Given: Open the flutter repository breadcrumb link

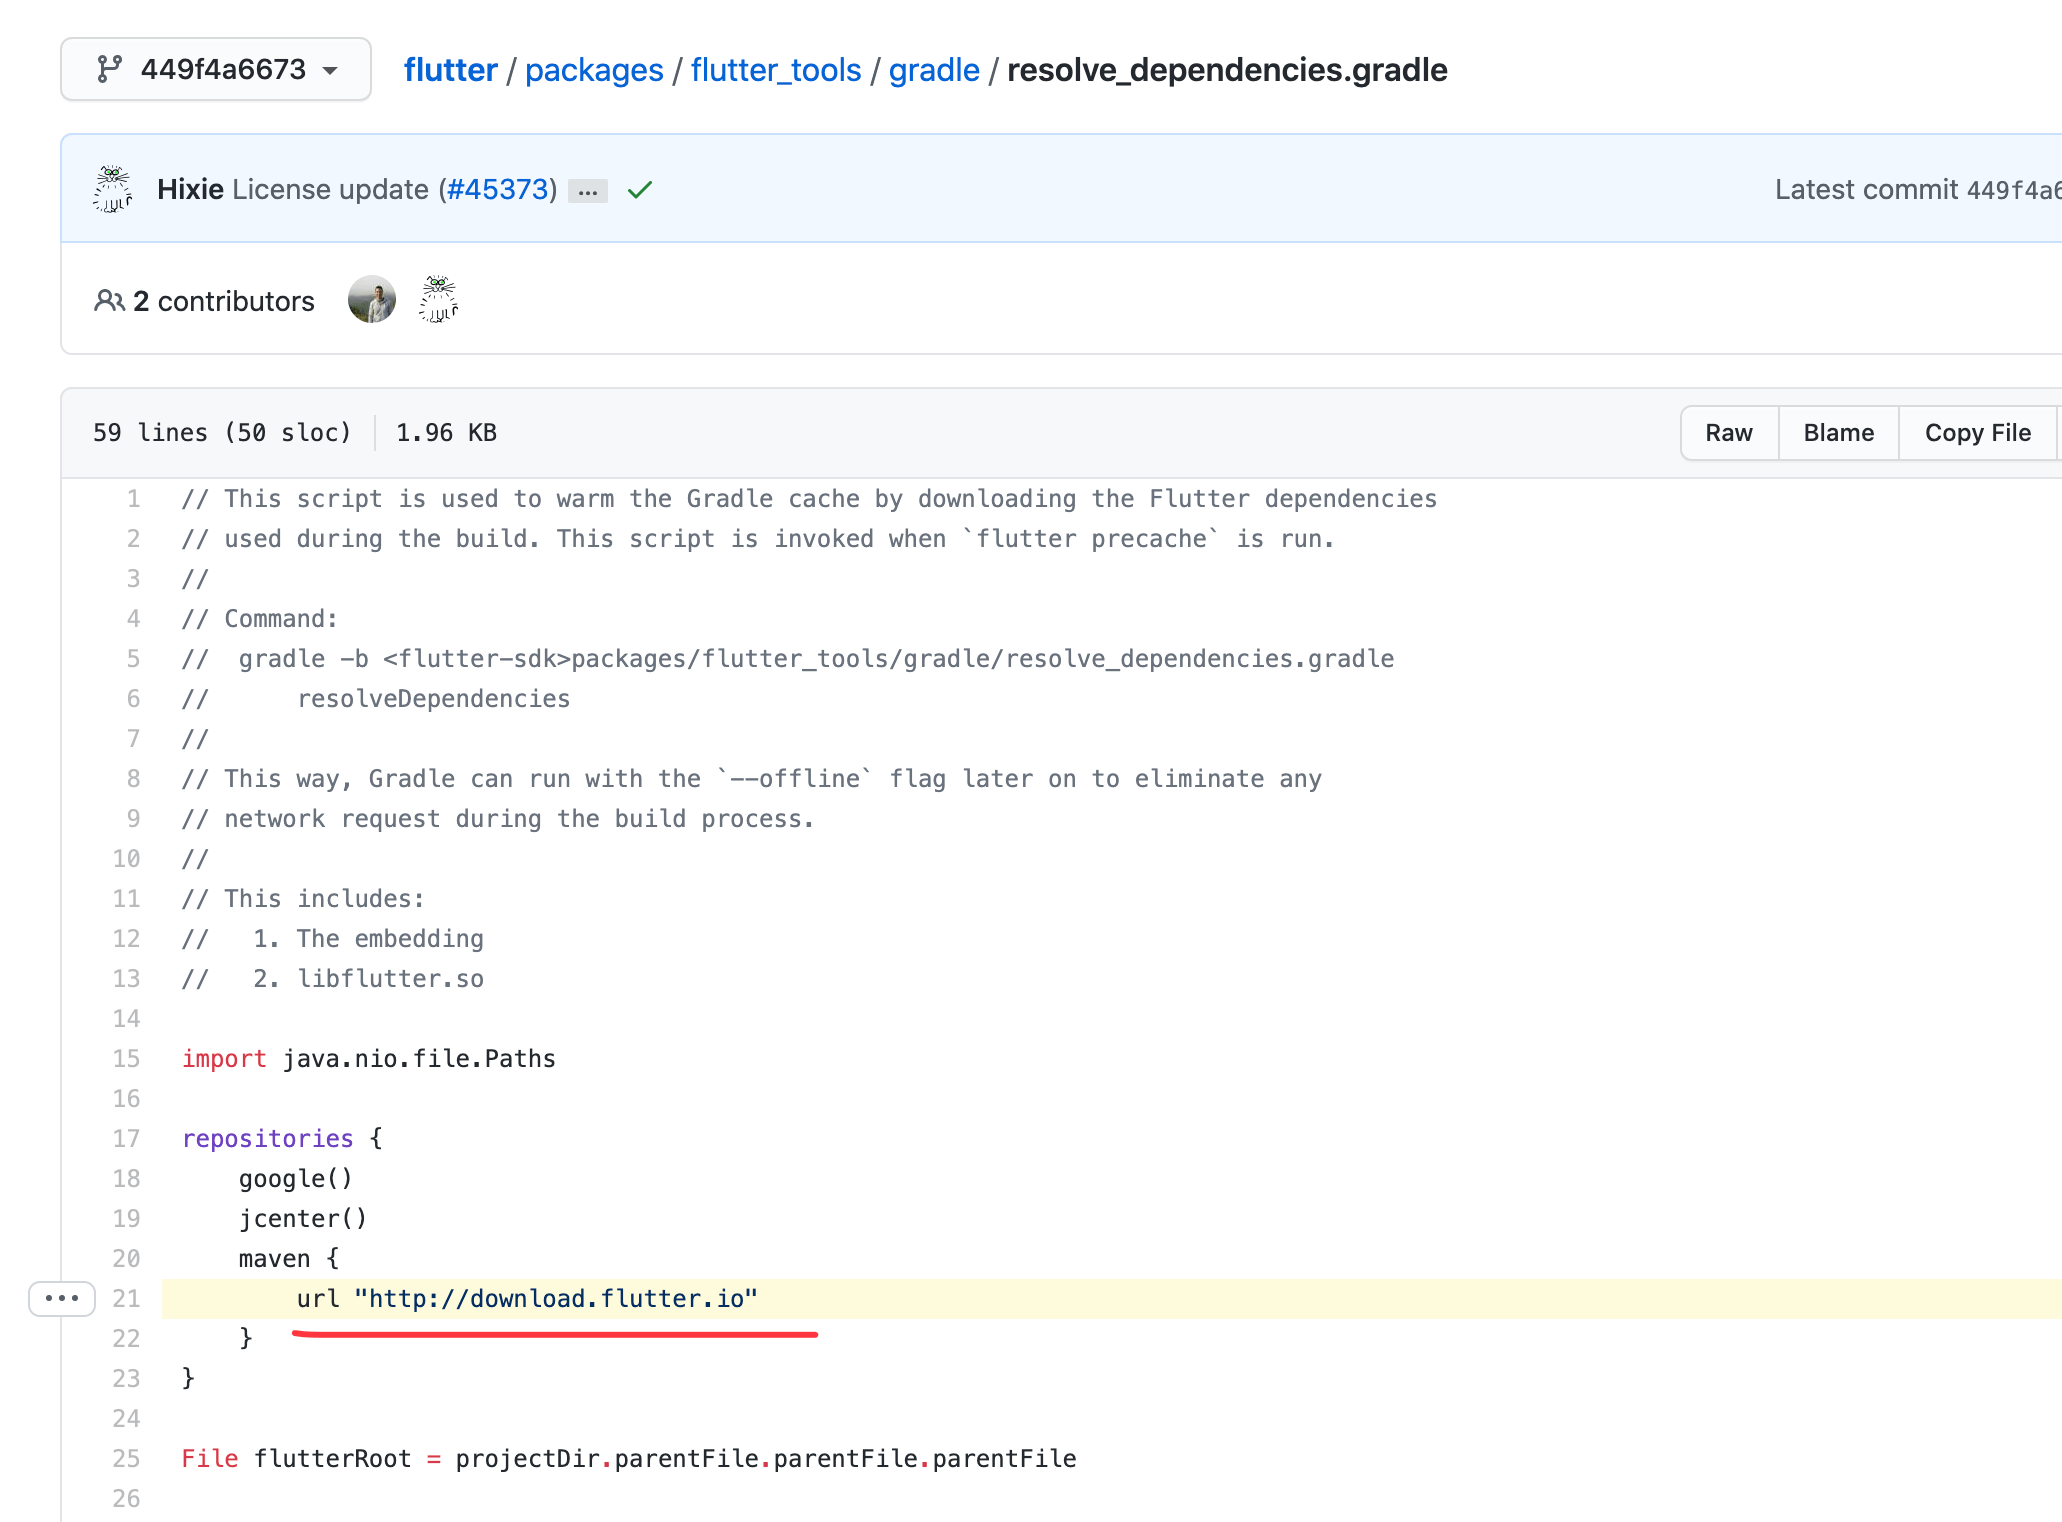Looking at the screenshot, I should click(450, 70).
